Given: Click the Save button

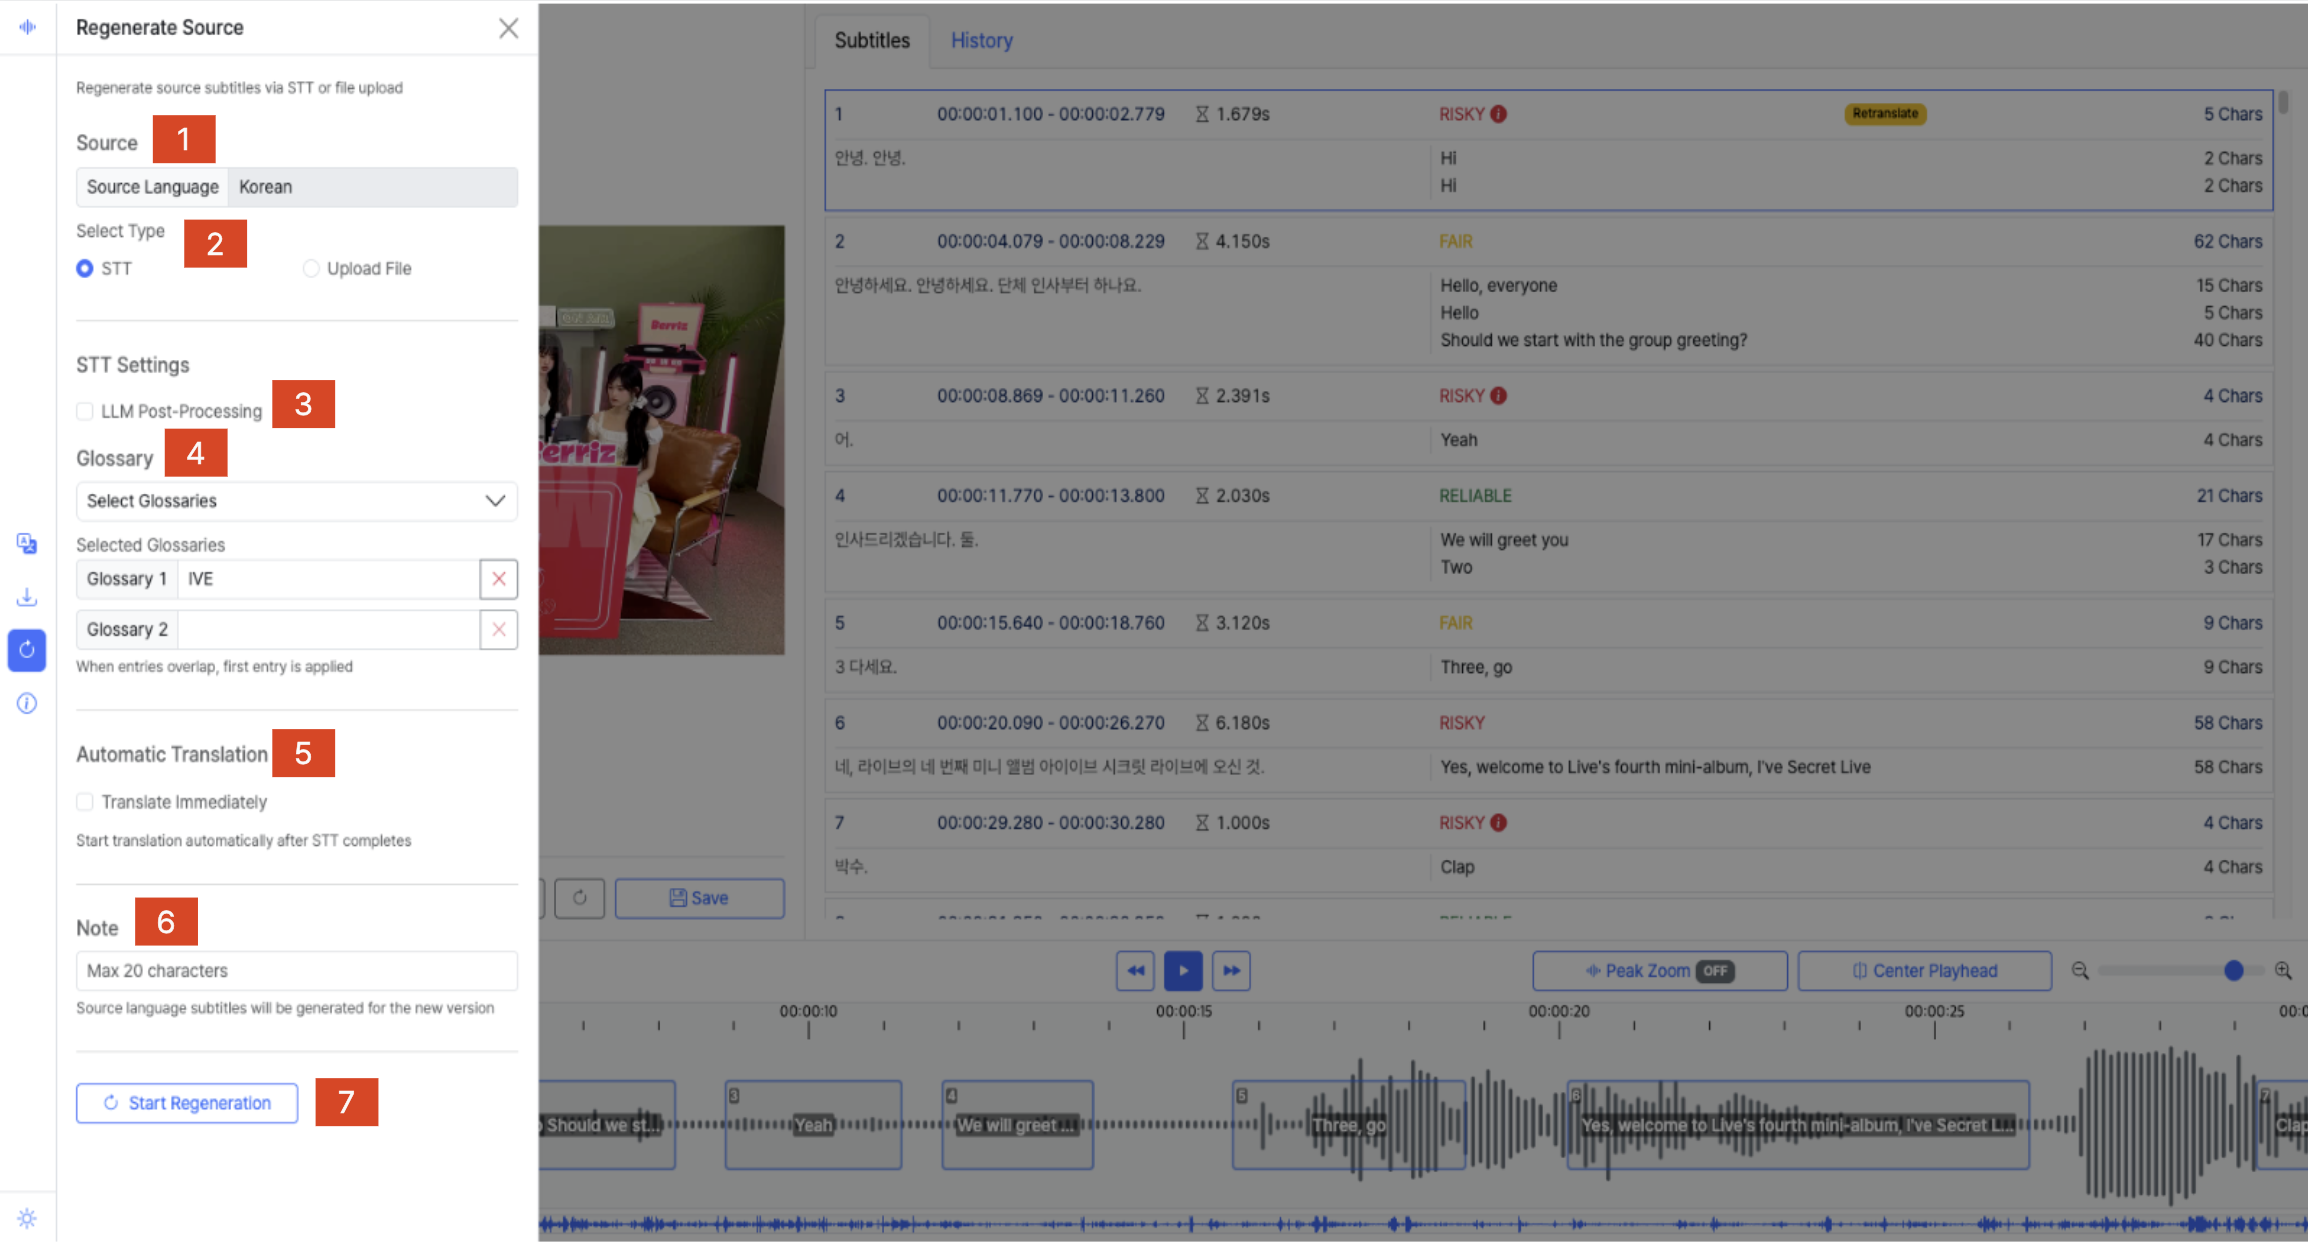Looking at the screenshot, I should tap(699, 898).
